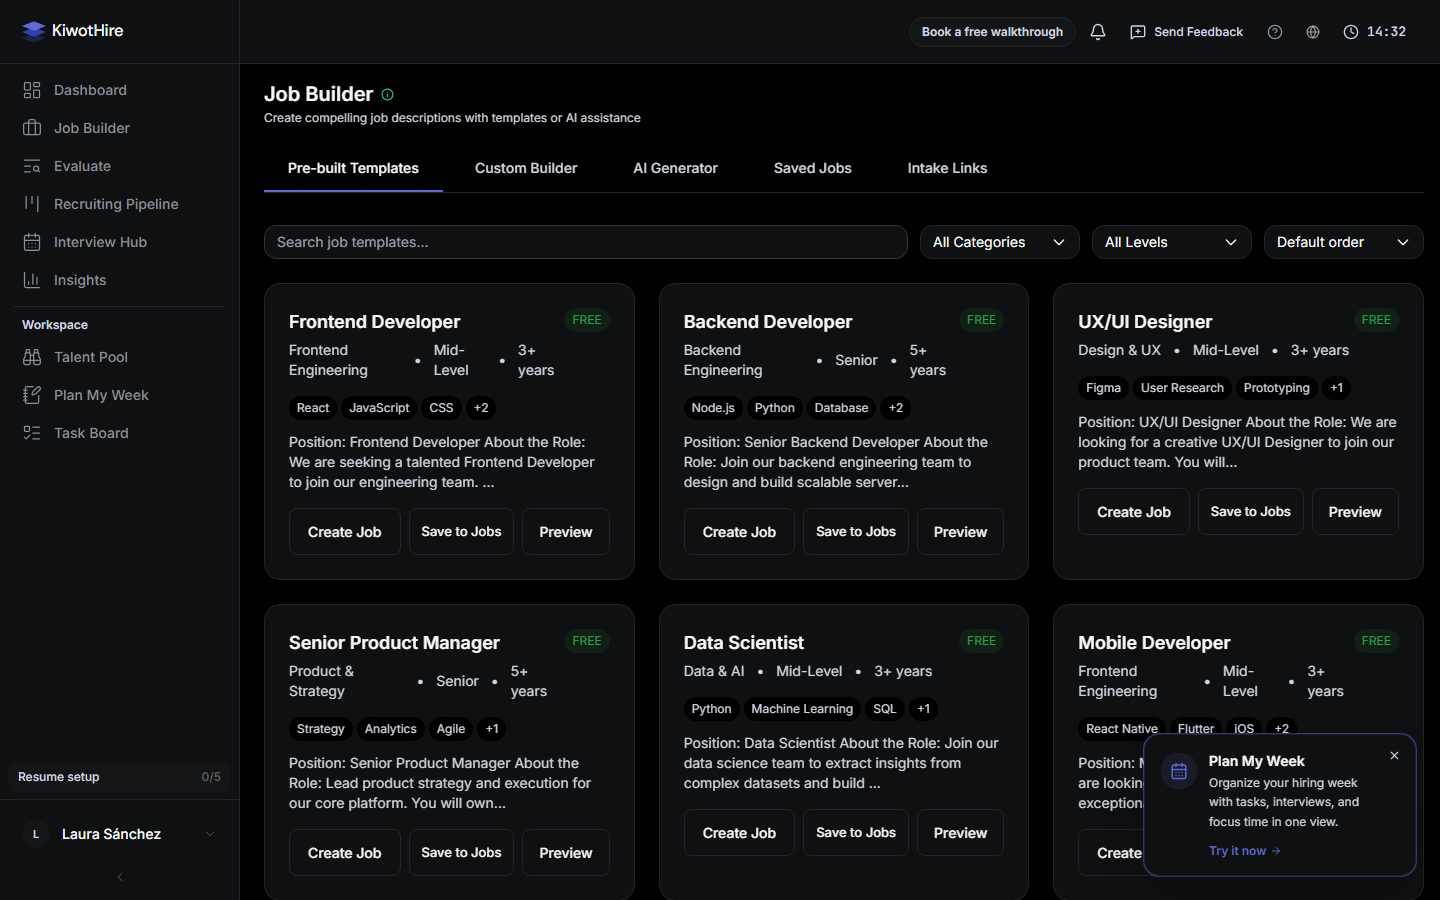1440x900 pixels.
Task: Click the Figma tag on UX/UI Designer
Action: pos(1103,388)
